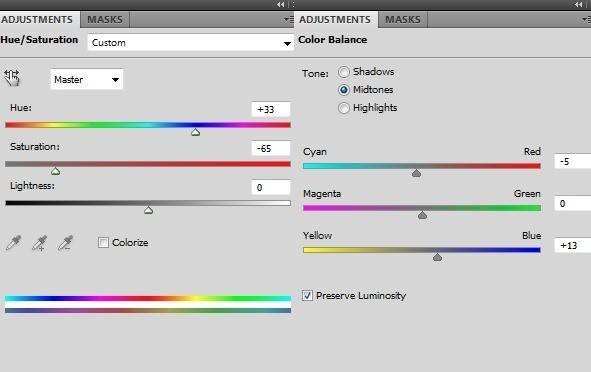
Task: Open the Color Balance panel flyout menu
Action: click(x=586, y=19)
